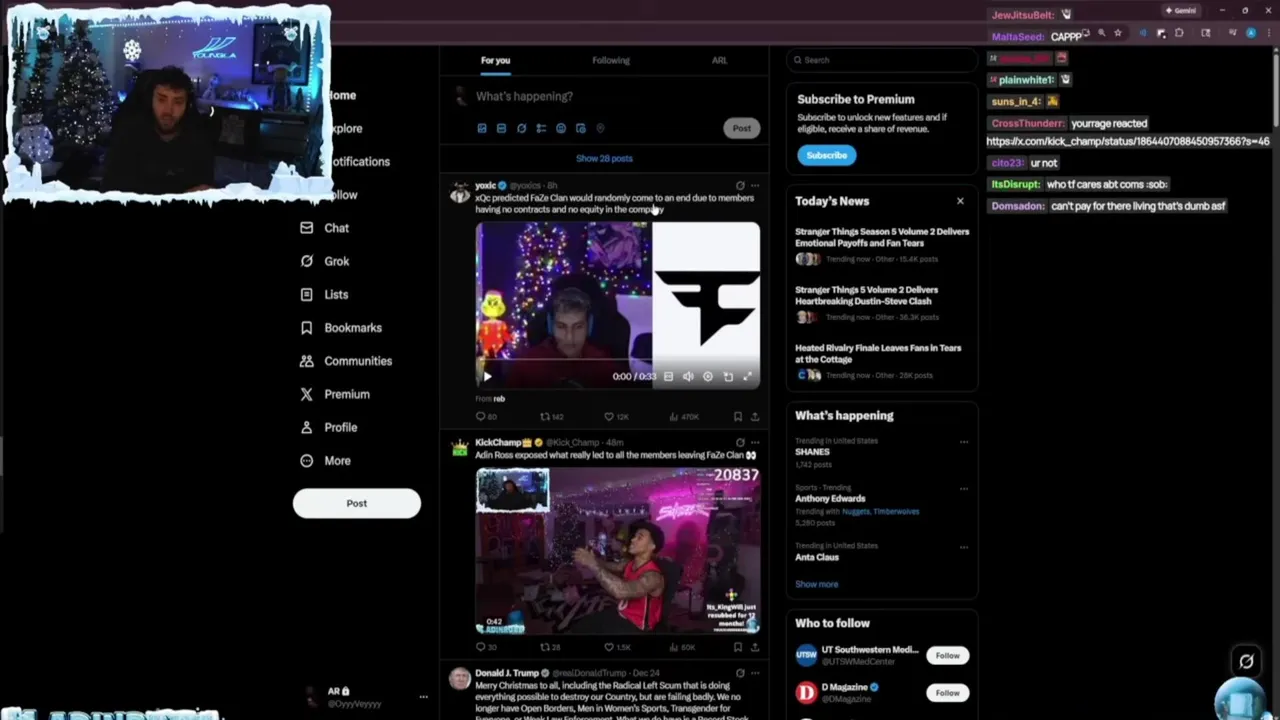Toggle captions on yoxic's video

point(668,377)
